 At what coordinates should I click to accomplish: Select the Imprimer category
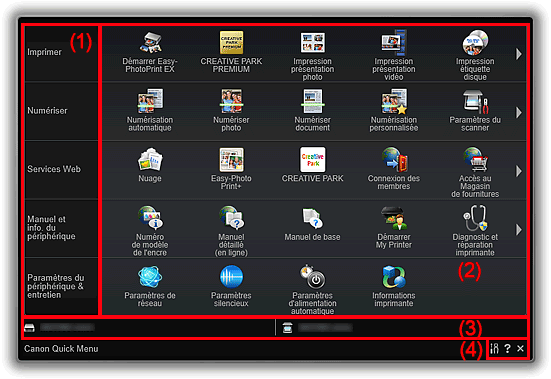click(x=61, y=53)
